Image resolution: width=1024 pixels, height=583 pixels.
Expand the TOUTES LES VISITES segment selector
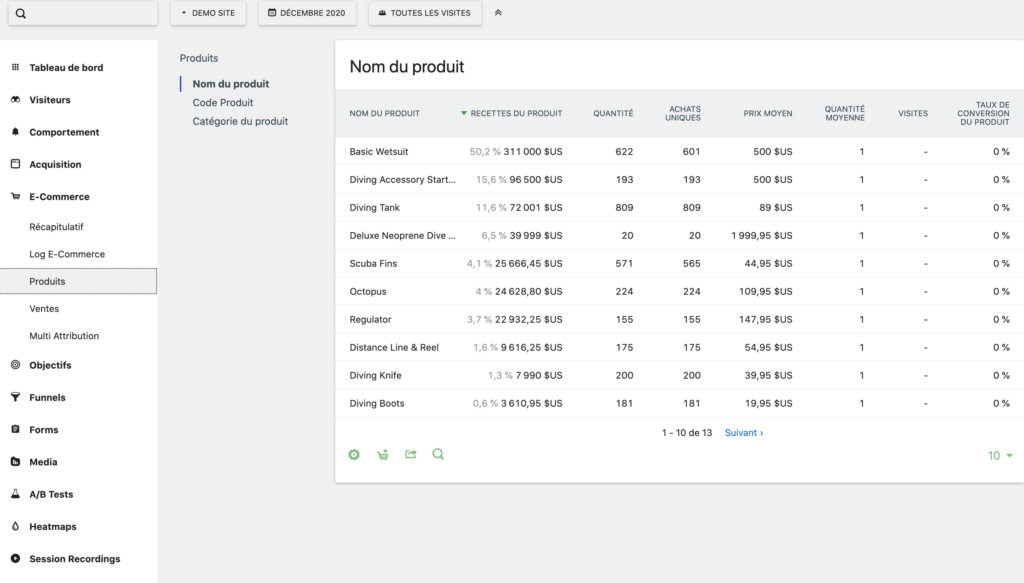coord(425,13)
